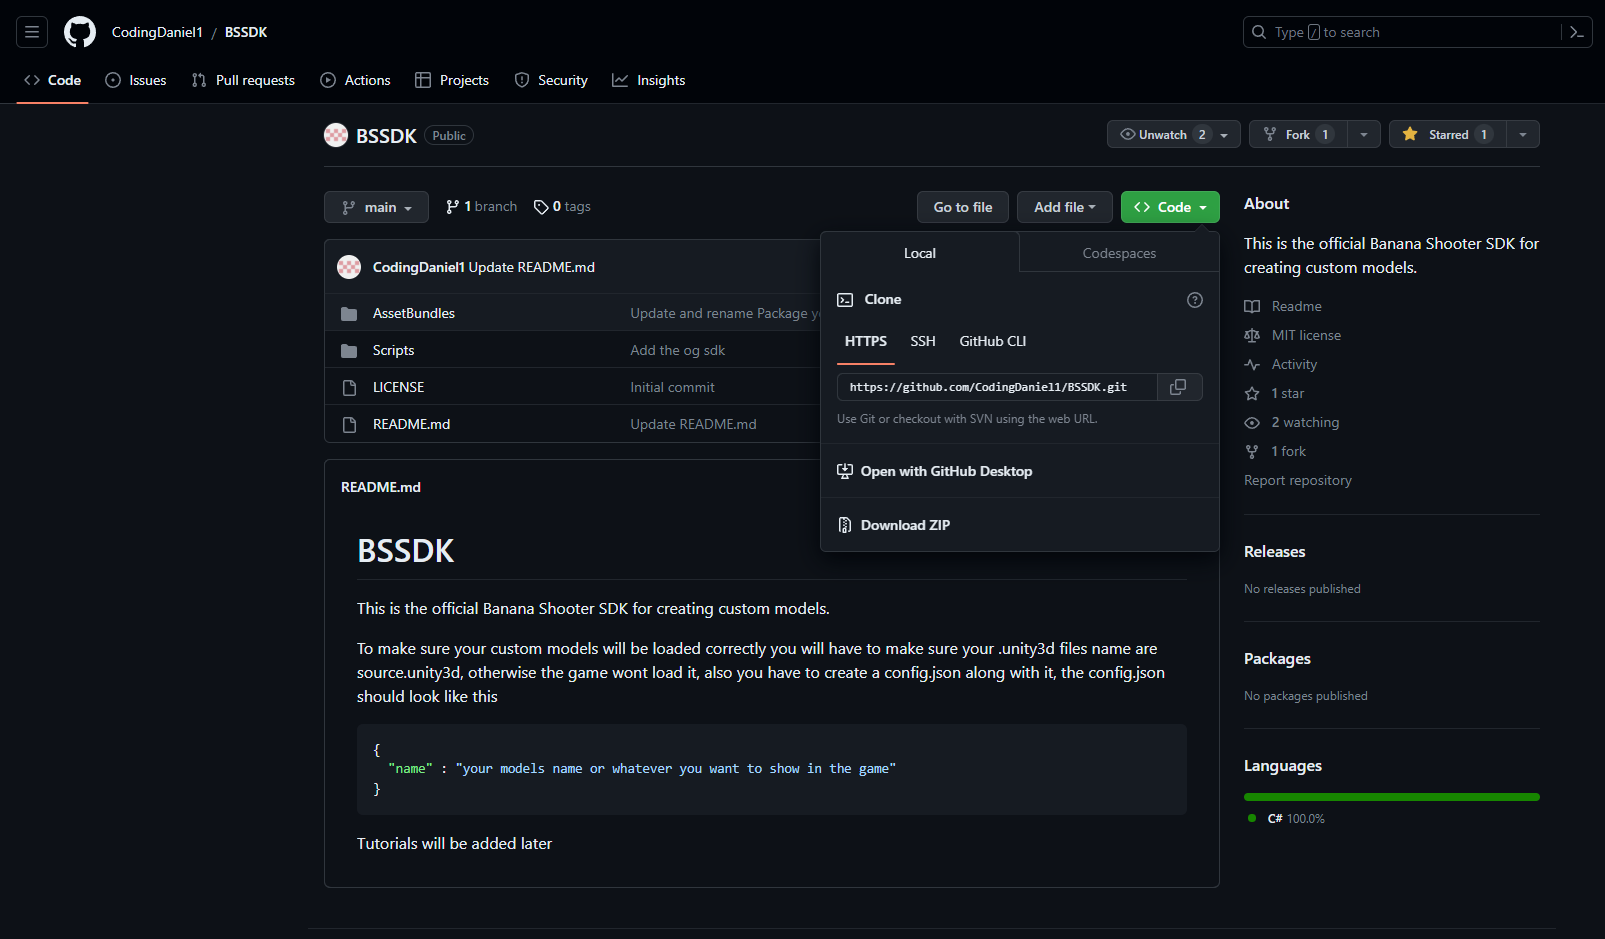This screenshot has width=1605, height=939.
Task: Switch to the Codespaces tab
Action: (x=1119, y=253)
